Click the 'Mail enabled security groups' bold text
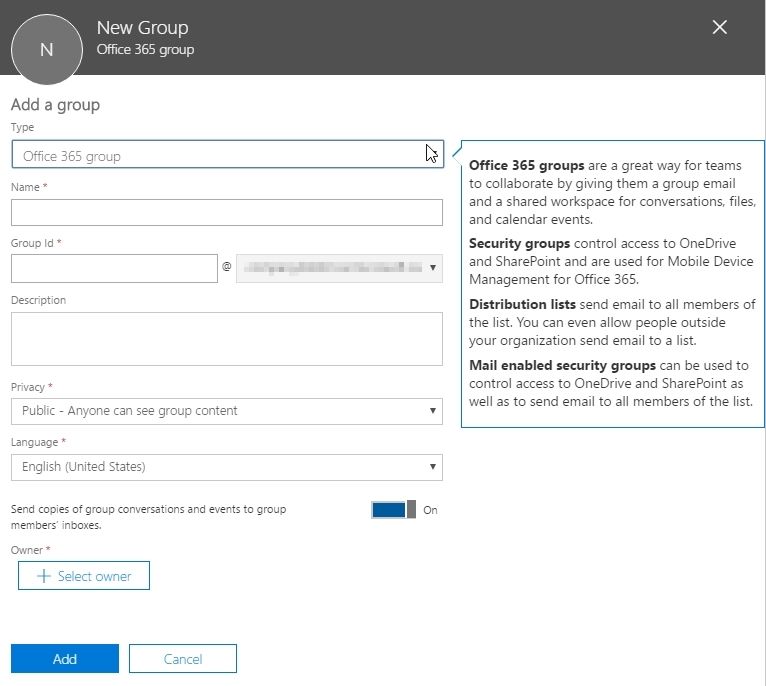 (562, 365)
